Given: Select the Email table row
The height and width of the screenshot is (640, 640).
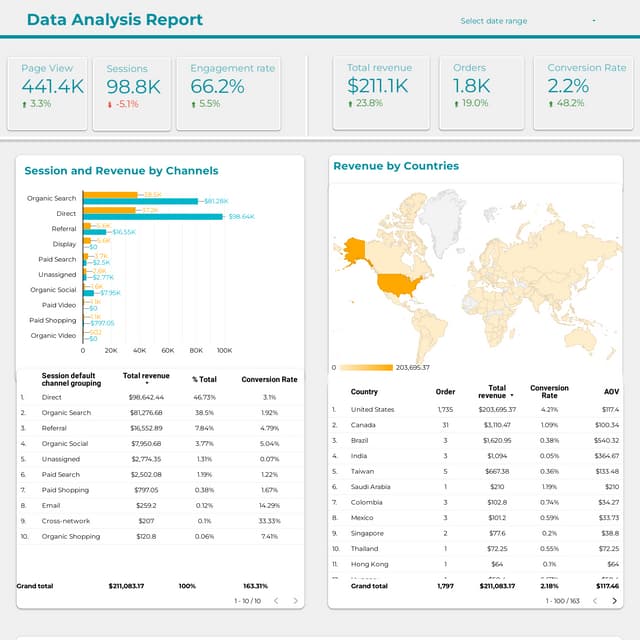Looking at the screenshot, I should click(x=160, y=505).
